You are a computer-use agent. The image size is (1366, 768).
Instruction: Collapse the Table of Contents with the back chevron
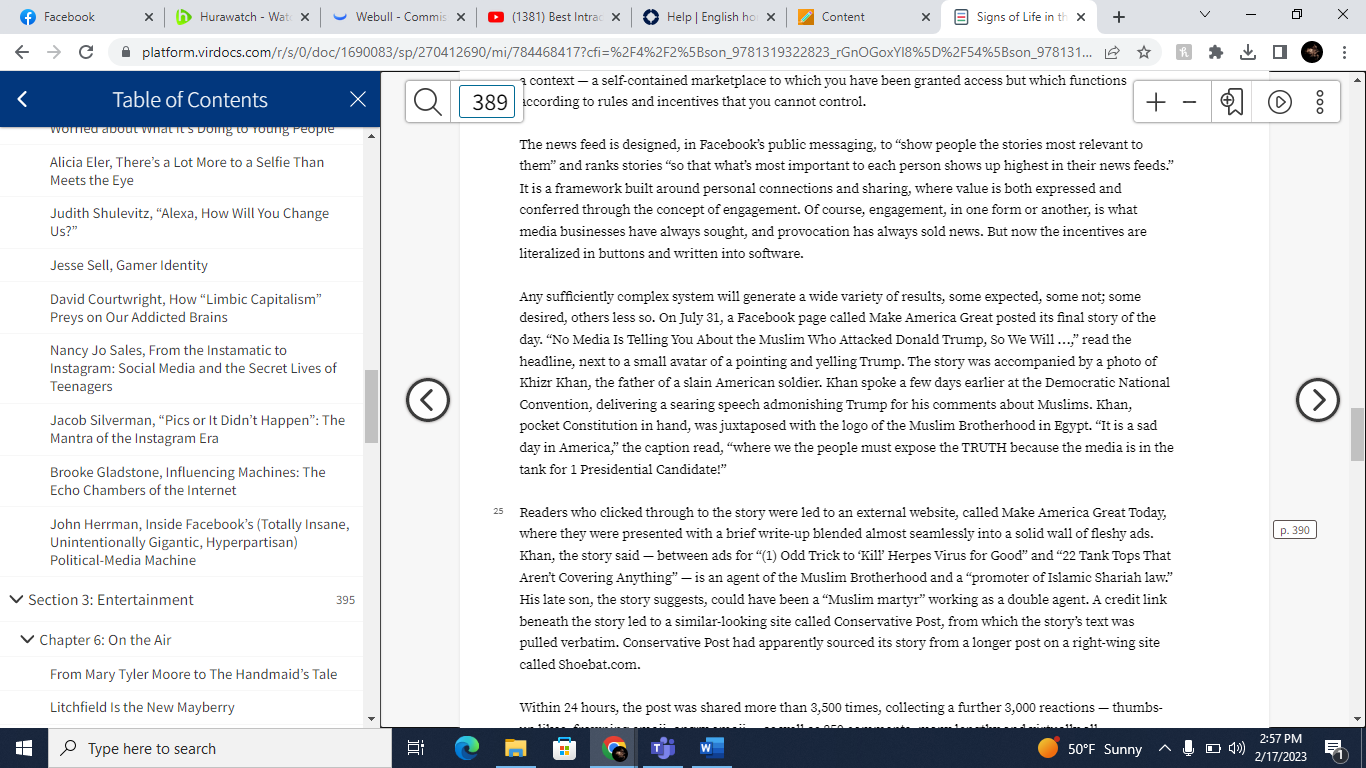pos(23,99)
